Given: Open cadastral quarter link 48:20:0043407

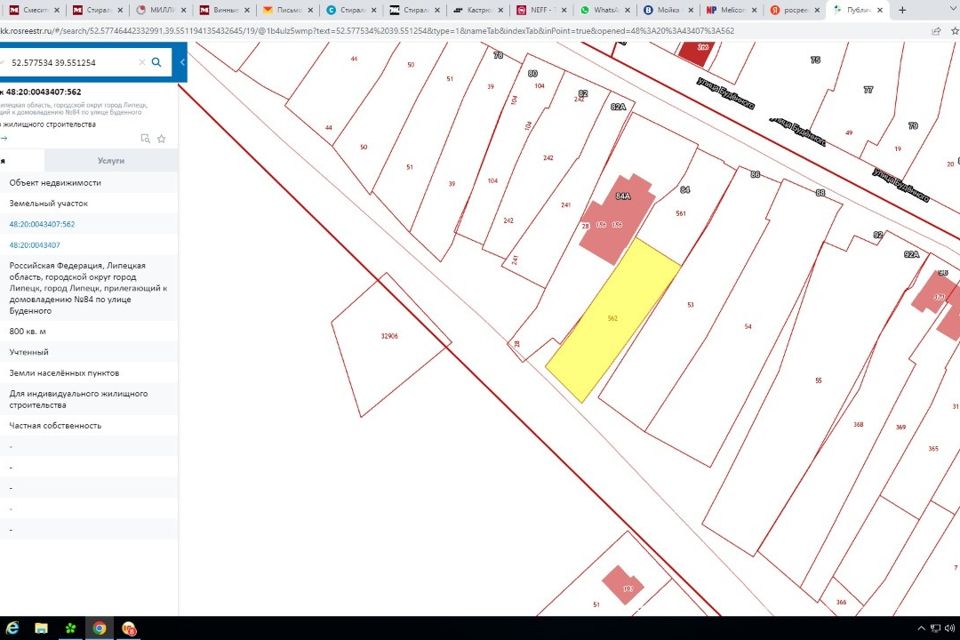Looking at the screenshot, I should pyautogui.click(x=34, y=245).
